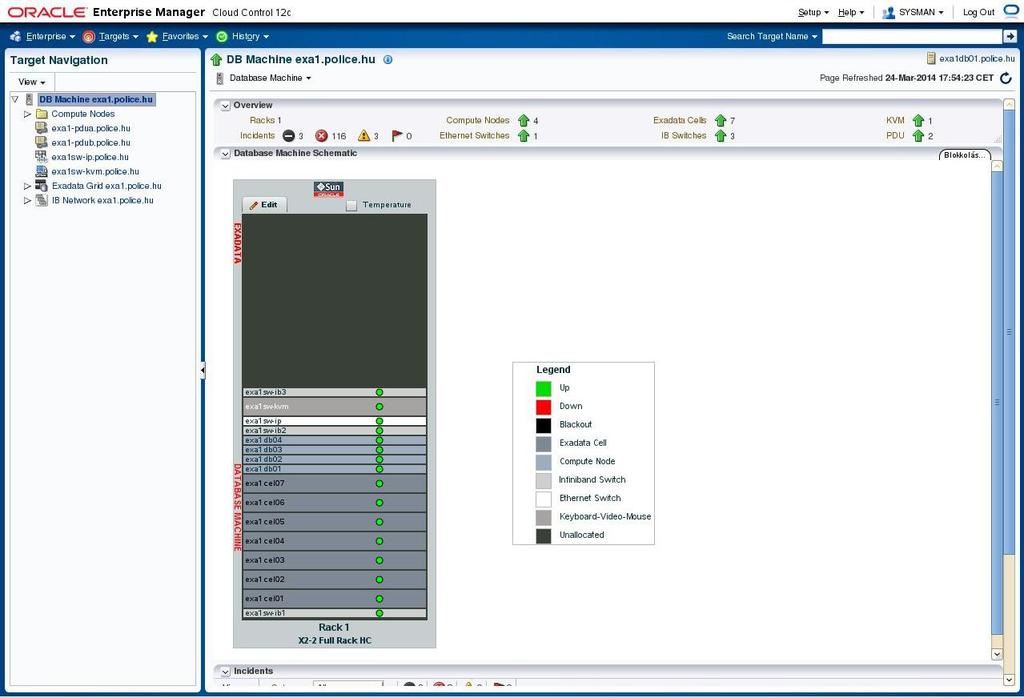This screenshot has width=1024, height=698.
Task: Open the Help menu
Action: coord(851,12)
